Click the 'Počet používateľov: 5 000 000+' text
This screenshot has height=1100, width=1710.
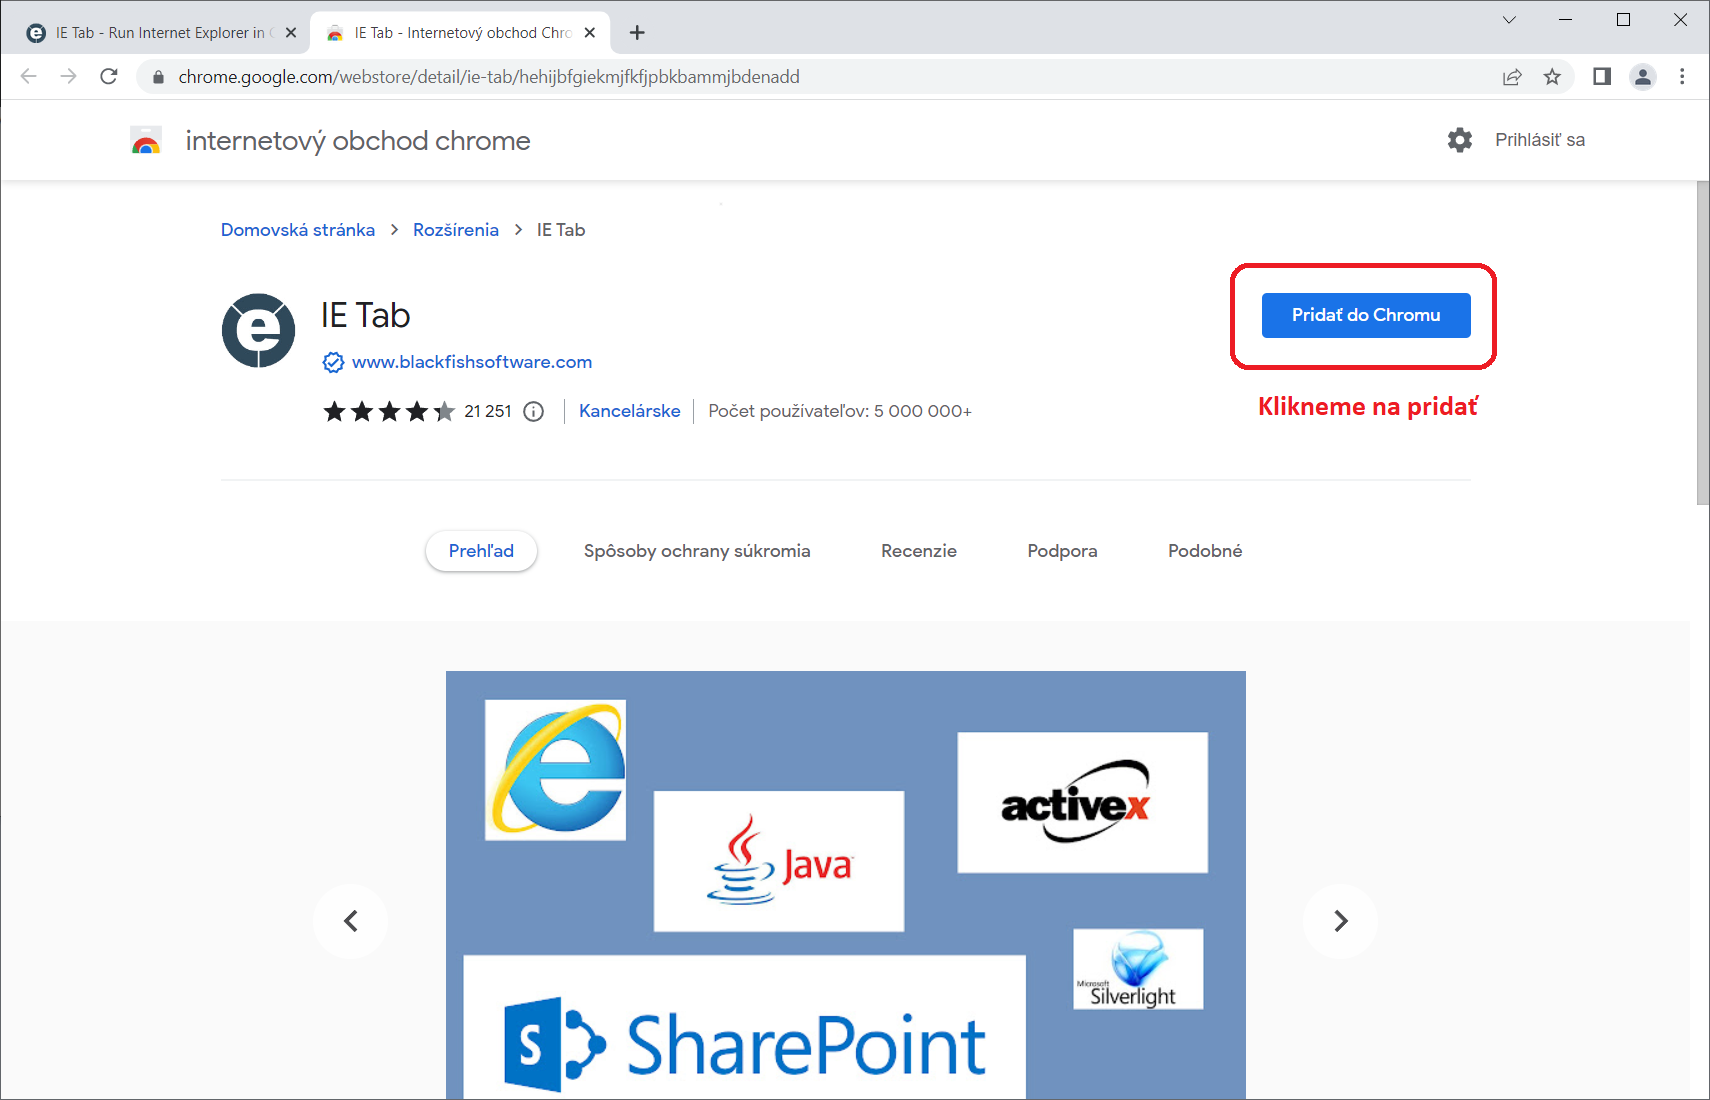(840, 411)
